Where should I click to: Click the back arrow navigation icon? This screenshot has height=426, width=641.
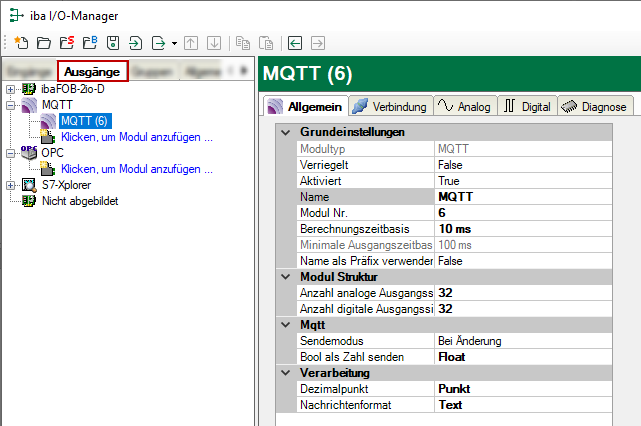click(x=295, y=43)
